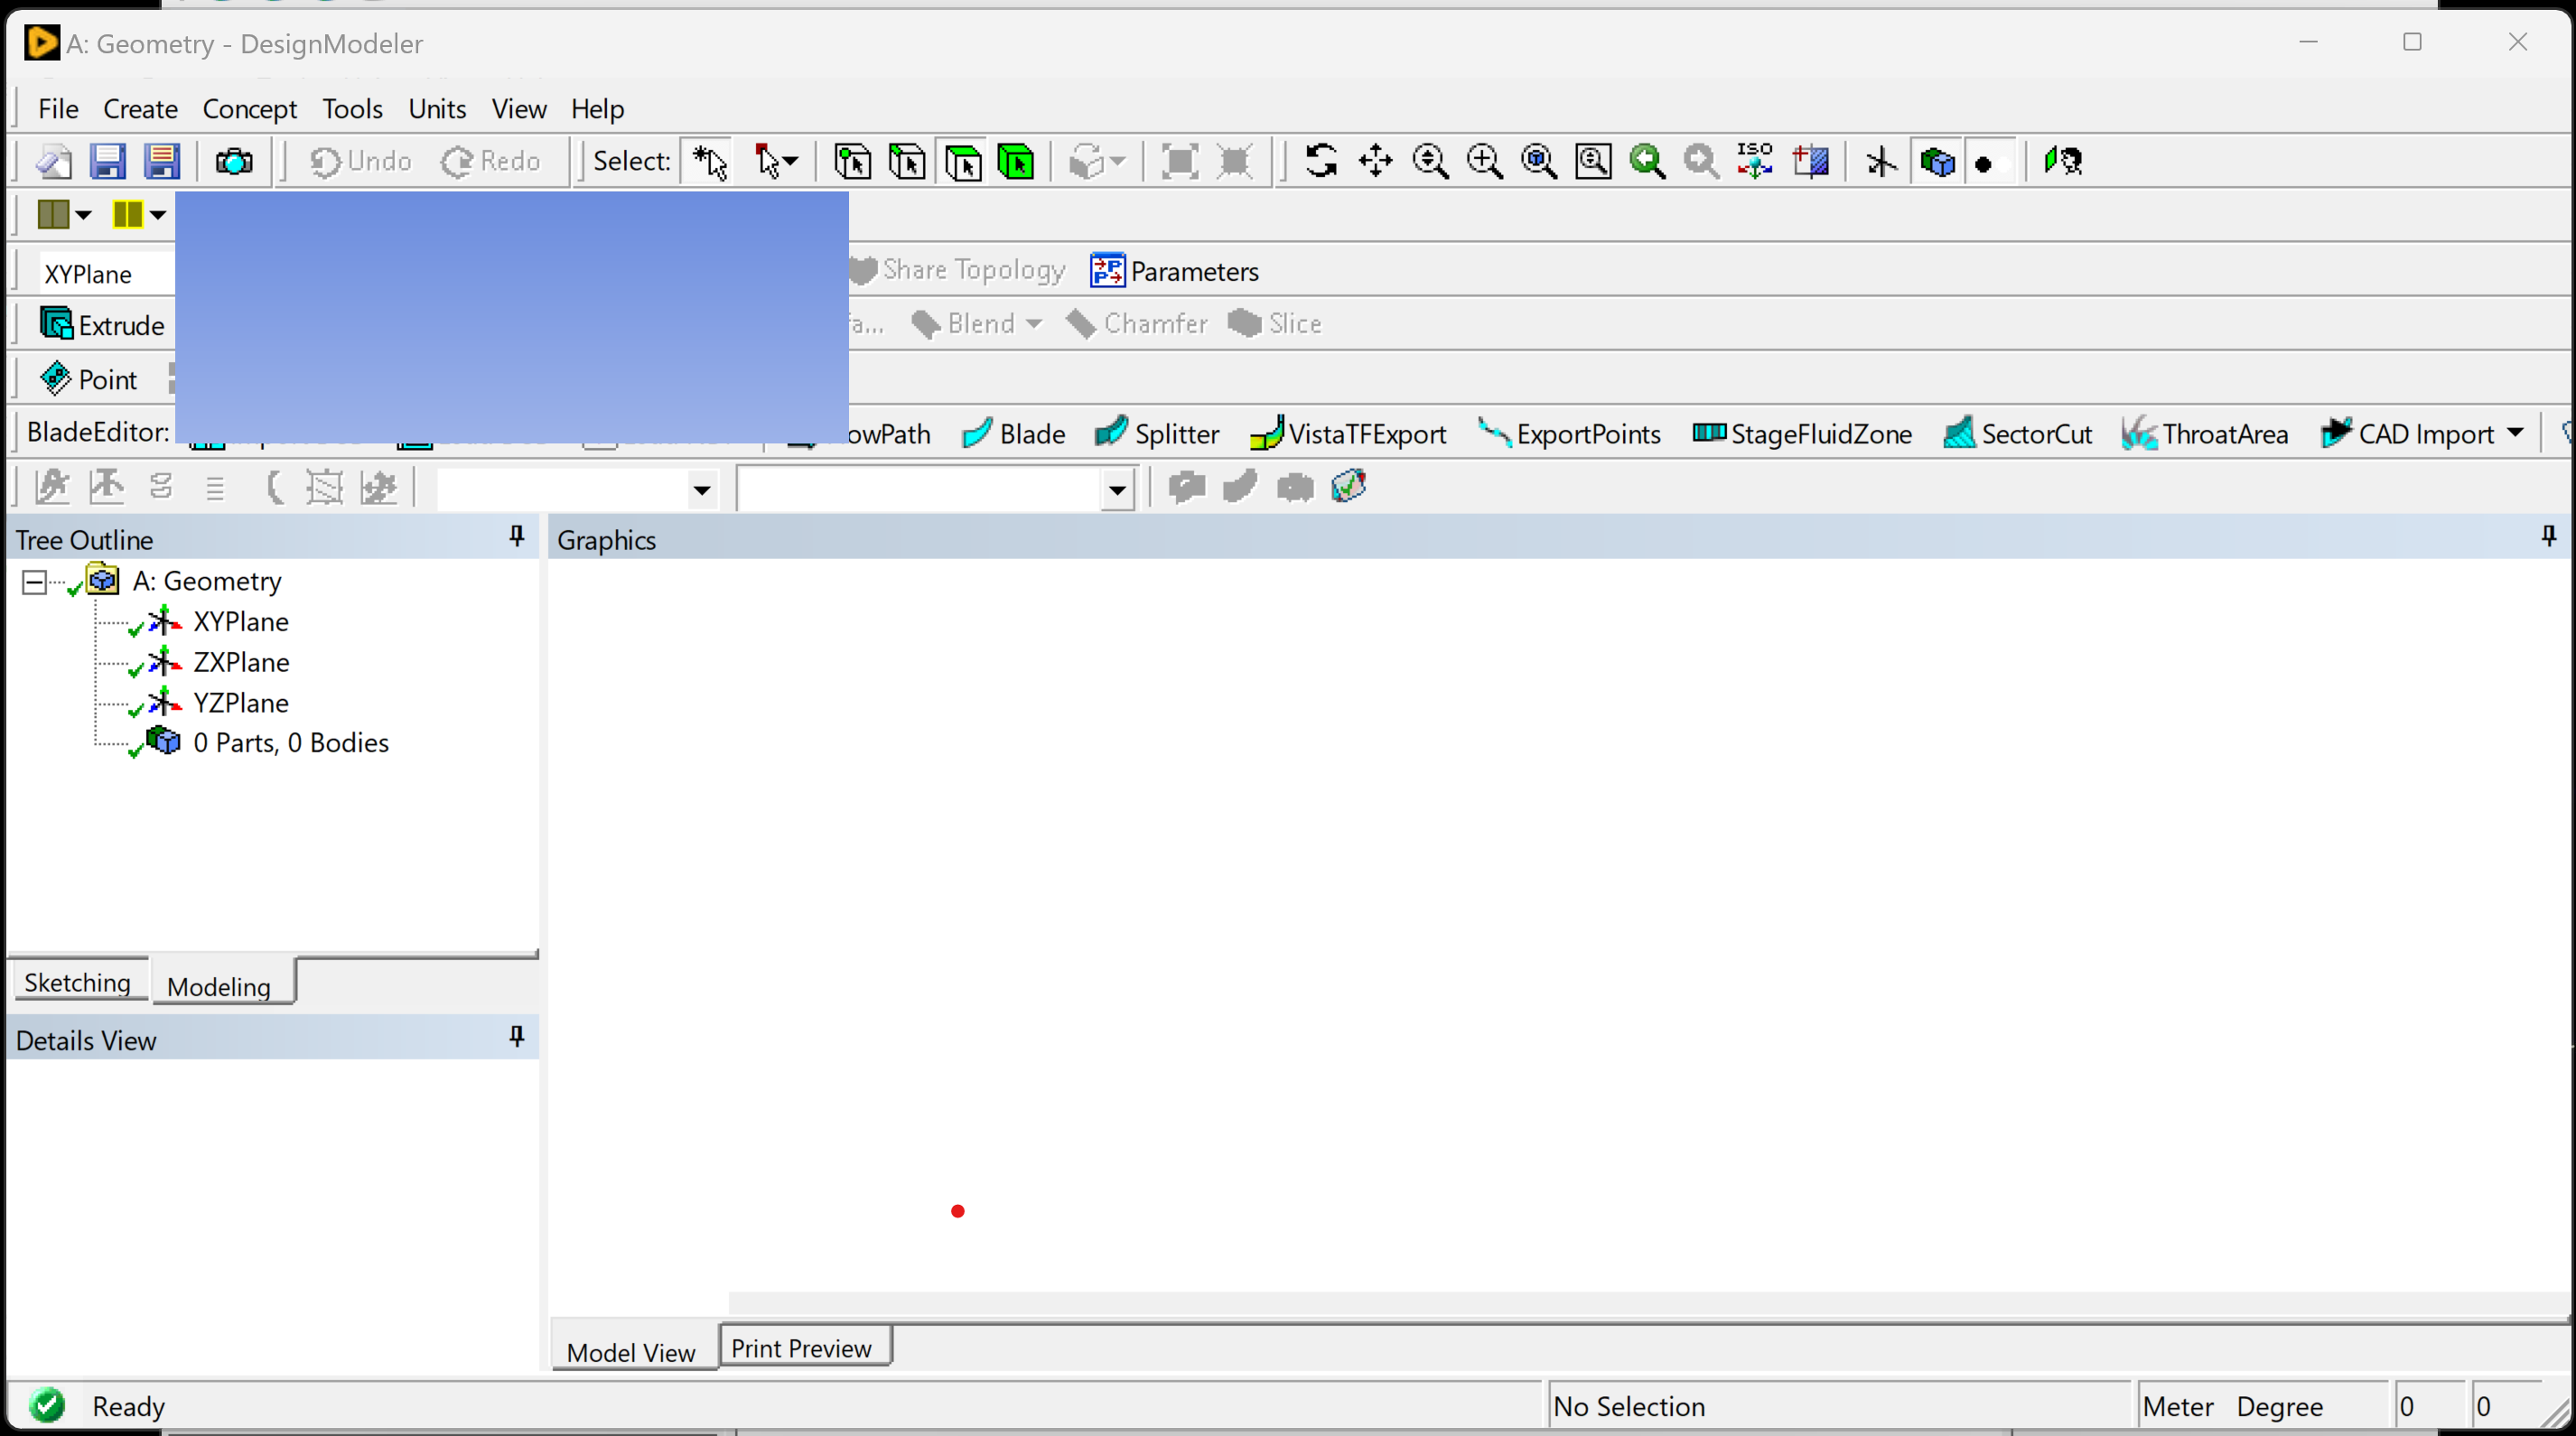The image size is (2576, 1436).
Task: Activate the Pan view tool
Action: (x=1376, y=161)
